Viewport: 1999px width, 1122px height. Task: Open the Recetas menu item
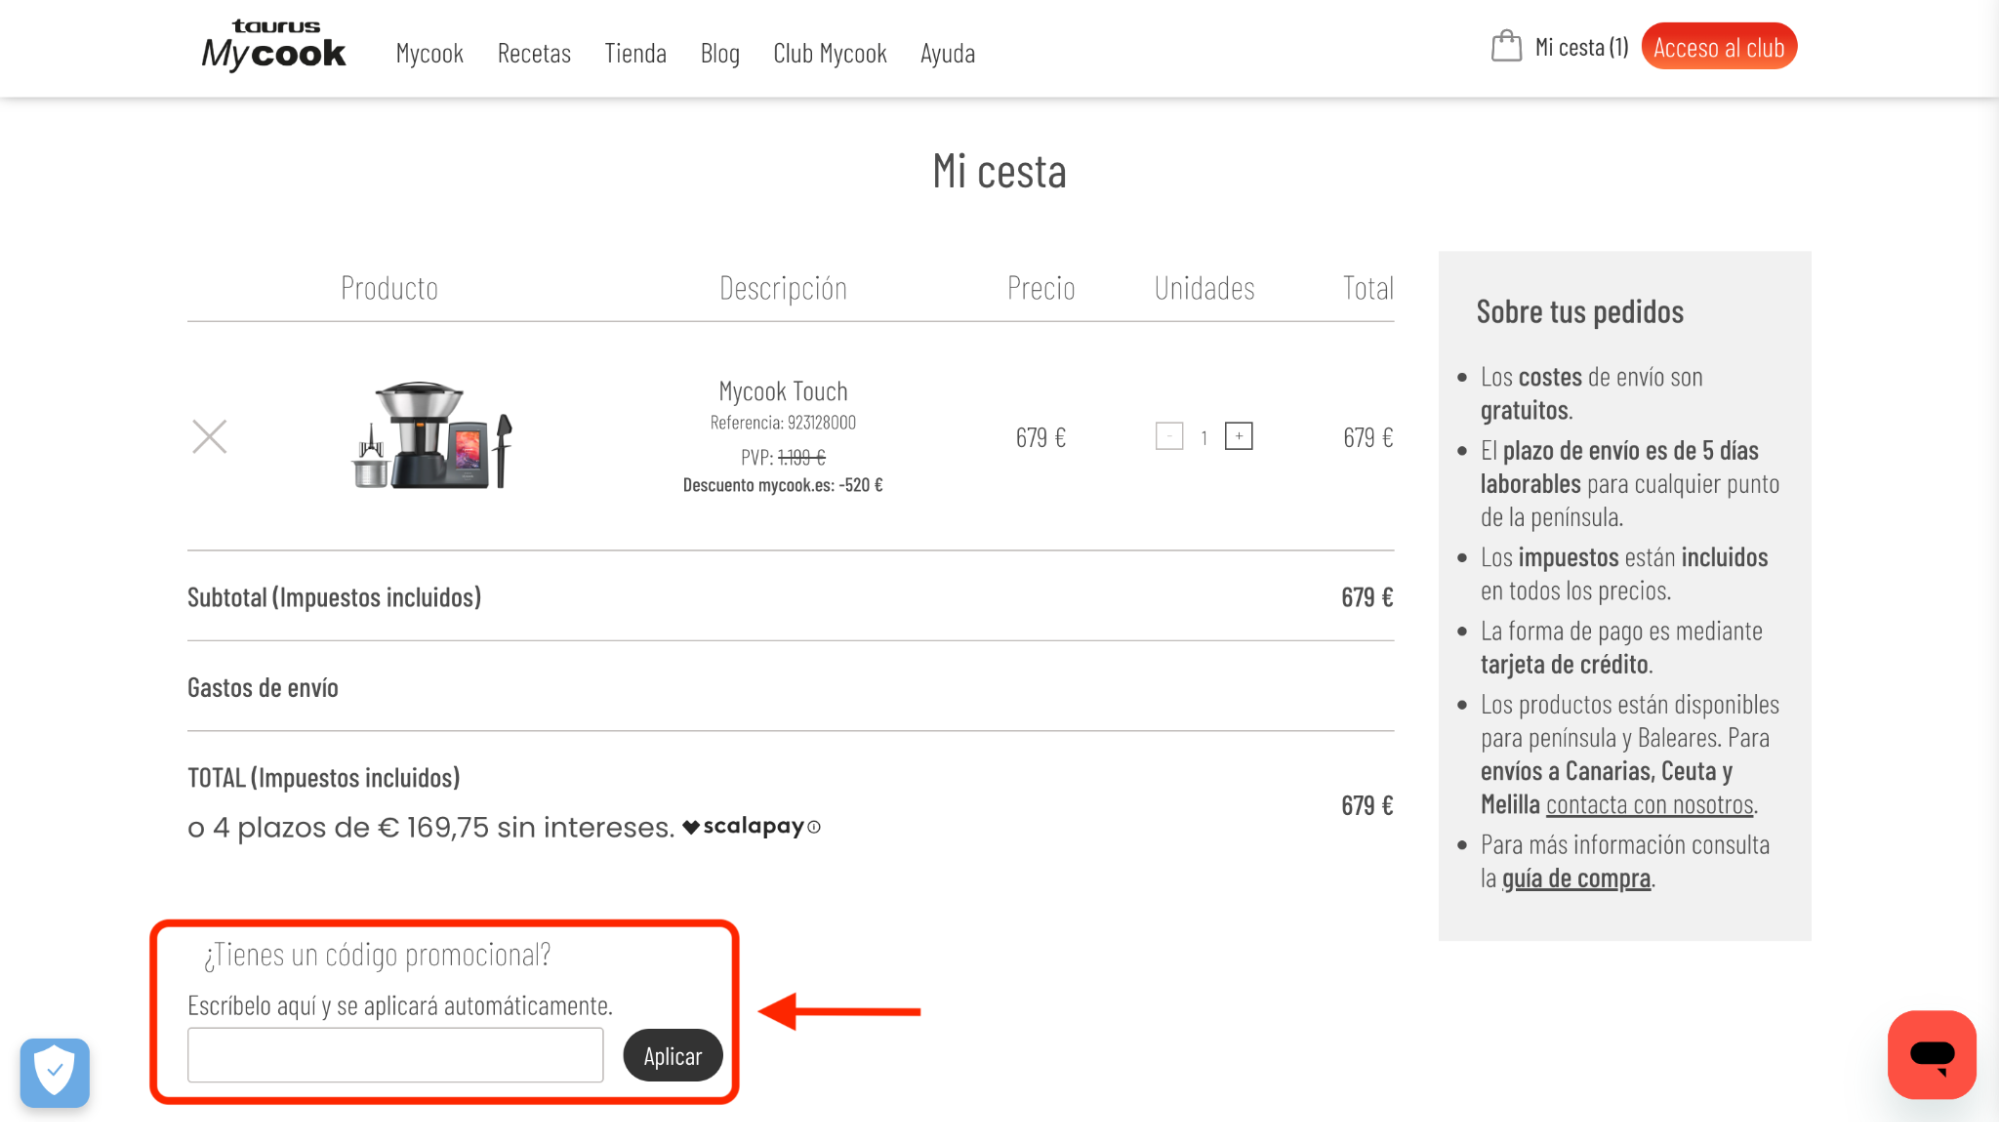tap(534, 53)
